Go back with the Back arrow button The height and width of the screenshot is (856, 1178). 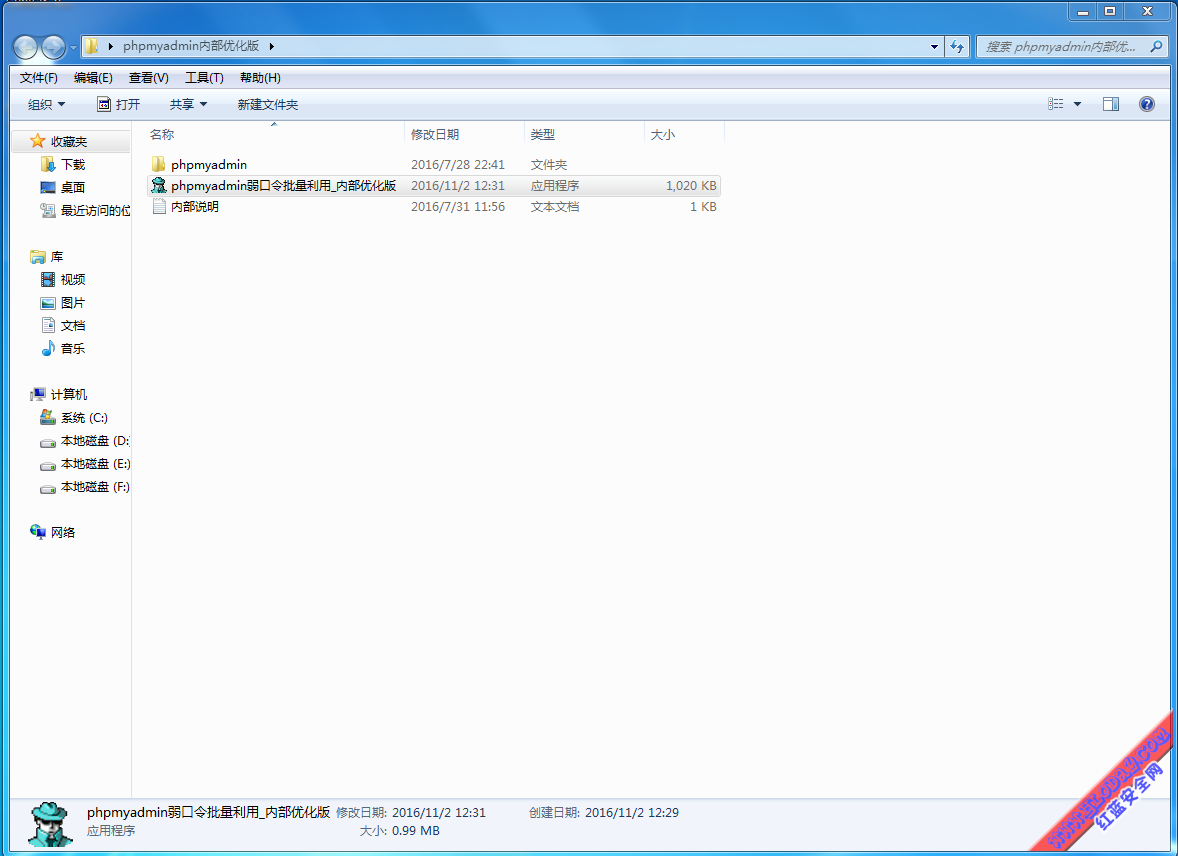pyautogui.click(x=26, y=47)
